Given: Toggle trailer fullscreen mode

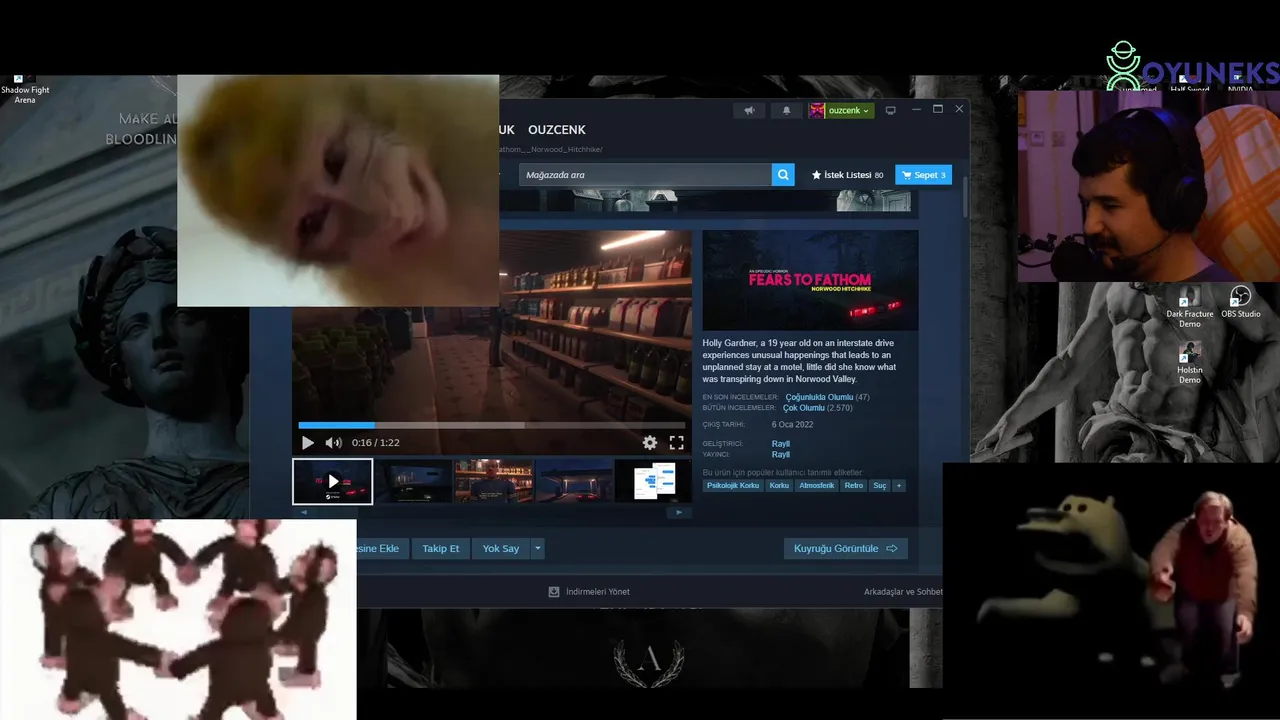Looking at the screenshot, I should pos(676,443).
